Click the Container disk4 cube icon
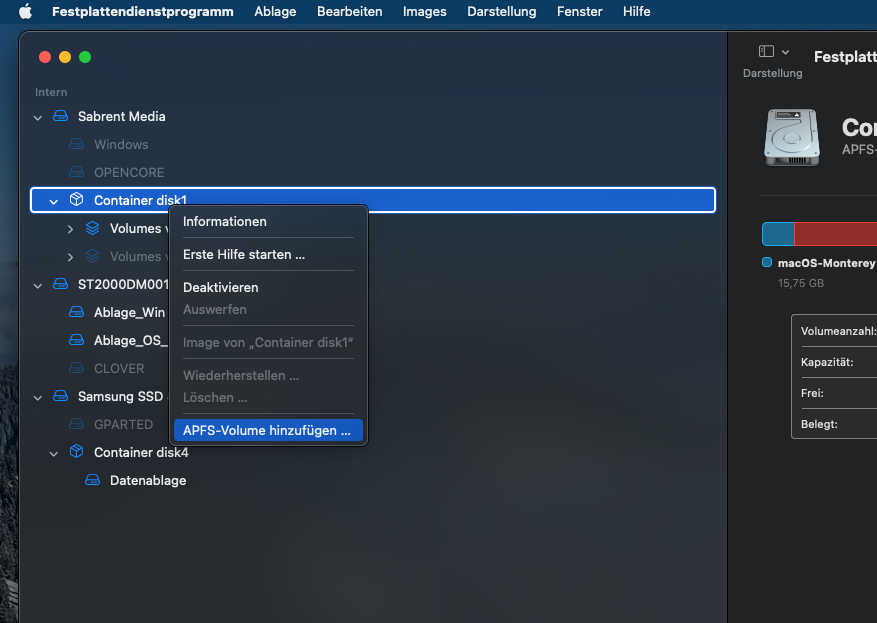 [77, 451]
